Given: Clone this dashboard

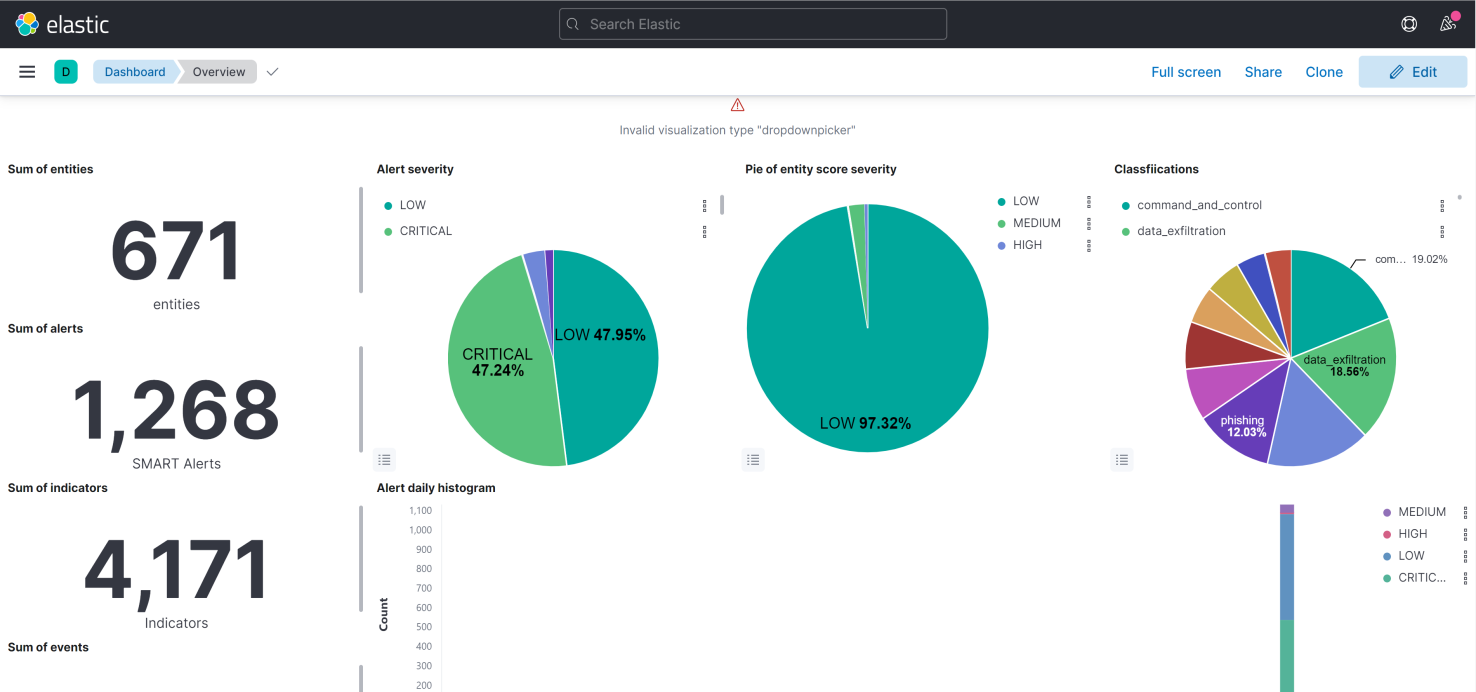Looking at the screenshot, I should 1324,72.
